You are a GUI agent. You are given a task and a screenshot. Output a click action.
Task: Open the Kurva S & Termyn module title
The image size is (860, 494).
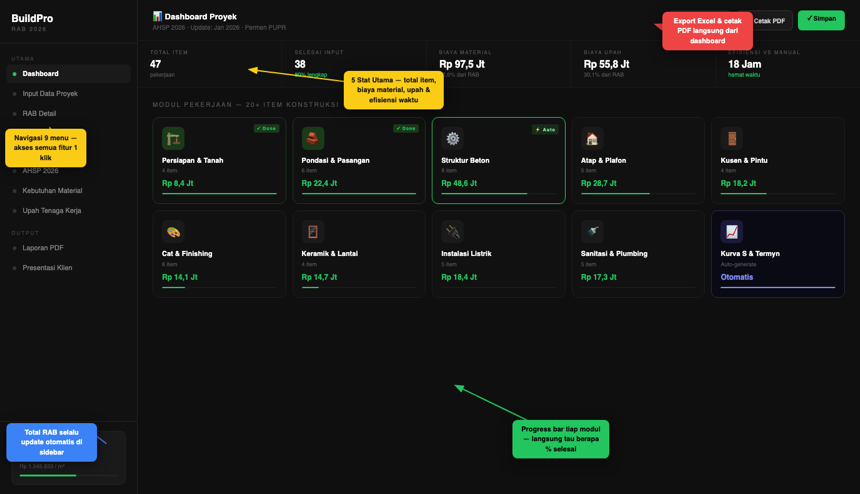coord(750,254)
